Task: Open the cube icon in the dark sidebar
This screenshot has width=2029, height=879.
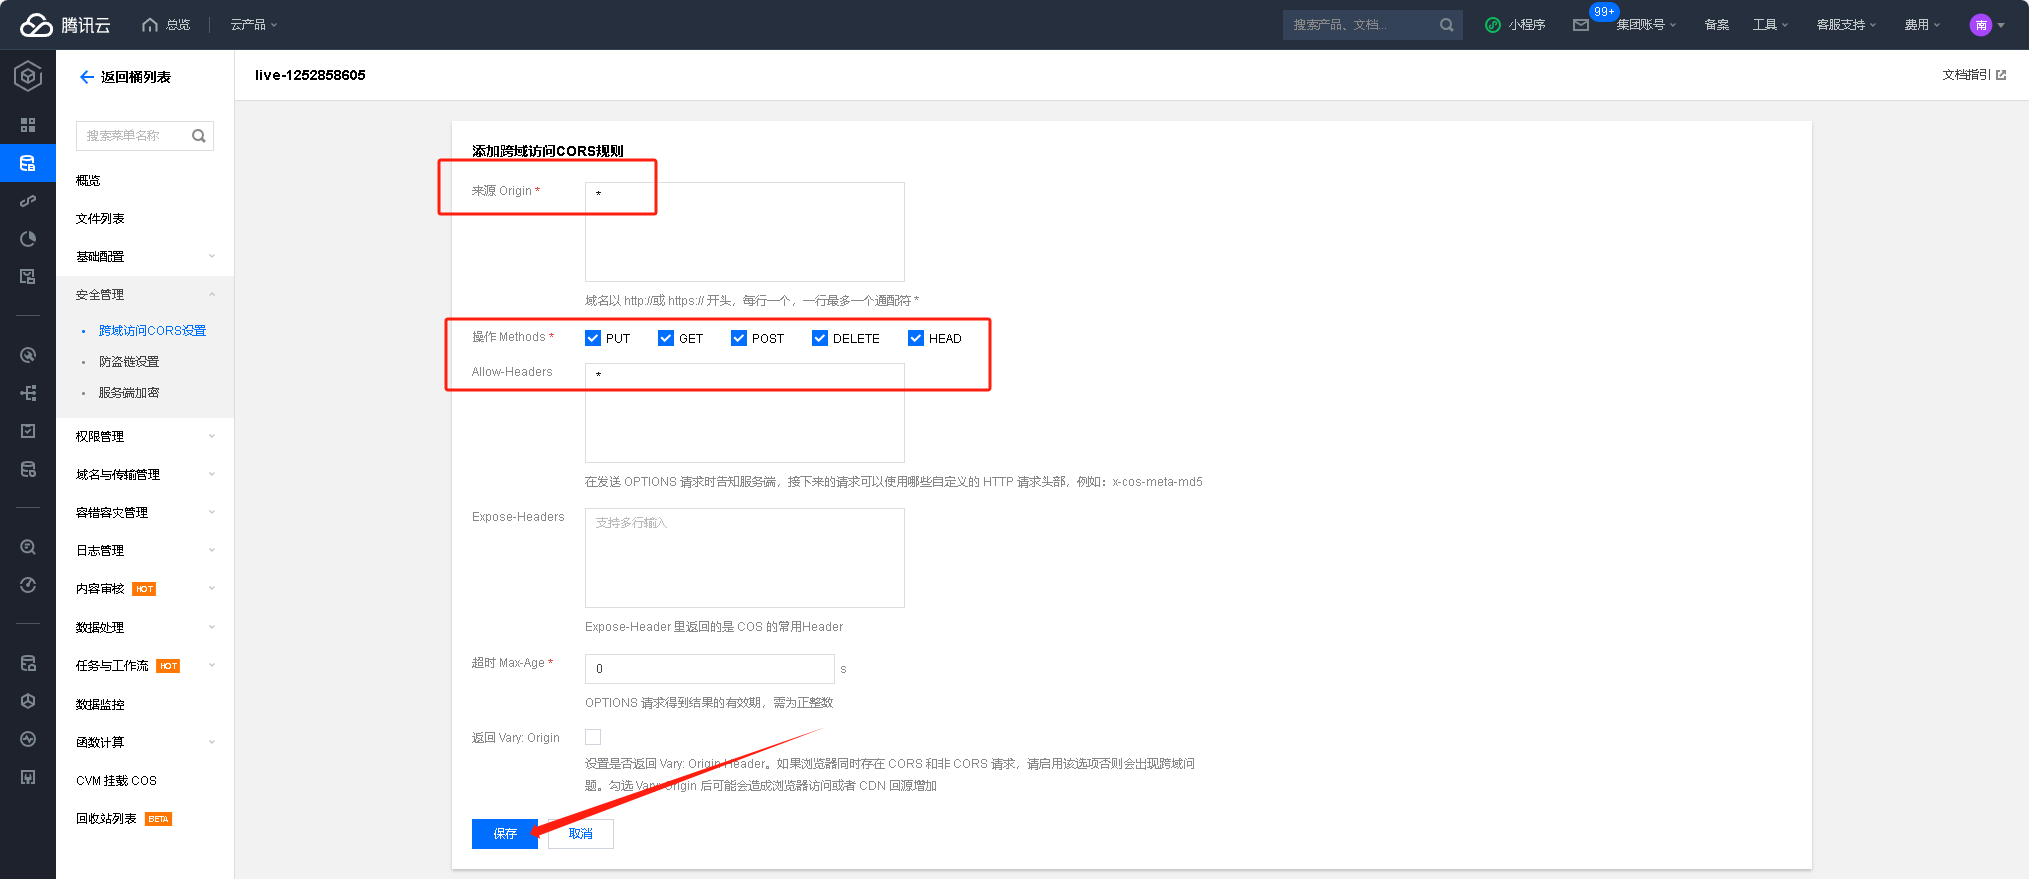Action: tap(28, 701)
